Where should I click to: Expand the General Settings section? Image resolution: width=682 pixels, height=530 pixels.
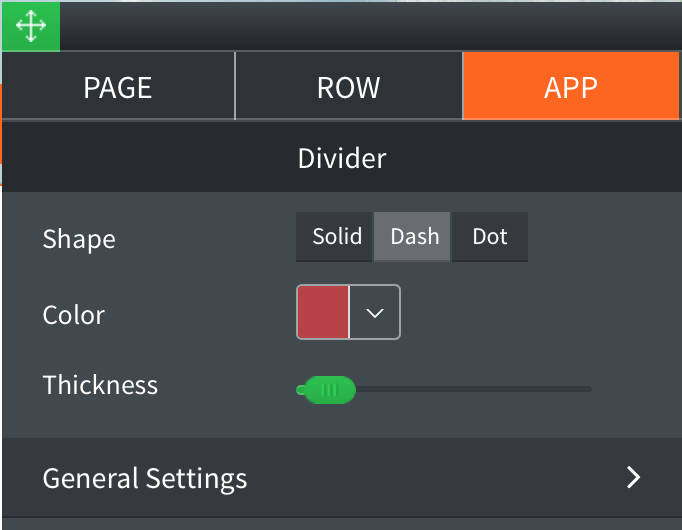pos(342,477)
